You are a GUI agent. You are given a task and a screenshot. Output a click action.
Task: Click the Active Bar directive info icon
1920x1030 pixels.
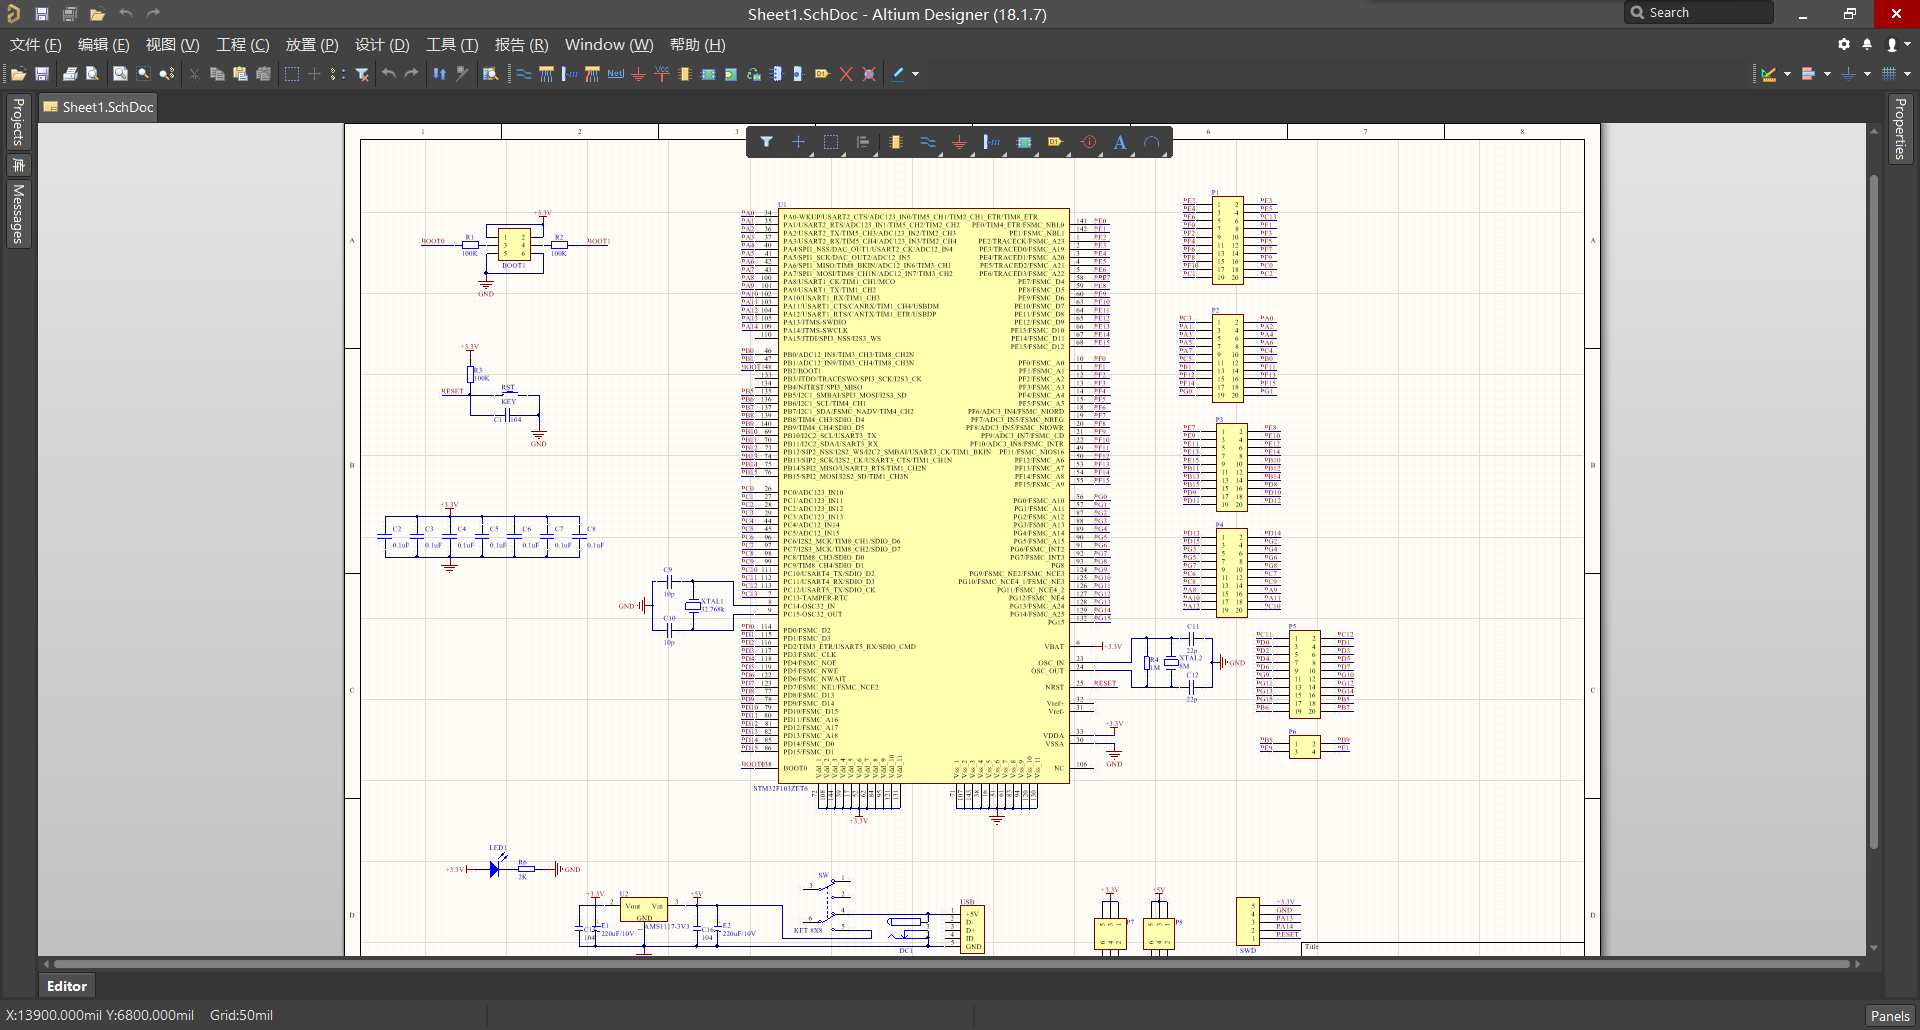pyautogui.click(x=1088, y=143)
